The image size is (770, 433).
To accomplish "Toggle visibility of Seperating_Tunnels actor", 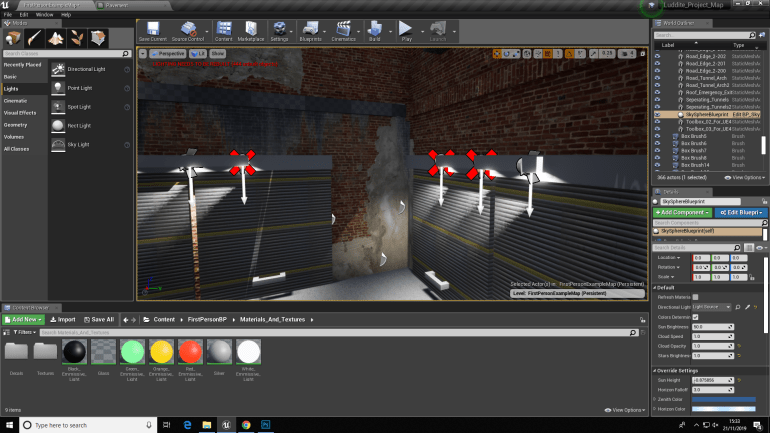I will pos(657,100).
